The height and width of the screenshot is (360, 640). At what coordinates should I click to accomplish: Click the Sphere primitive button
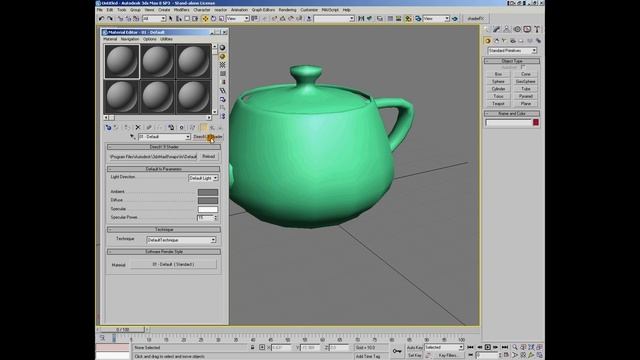(x=498, y=82)
